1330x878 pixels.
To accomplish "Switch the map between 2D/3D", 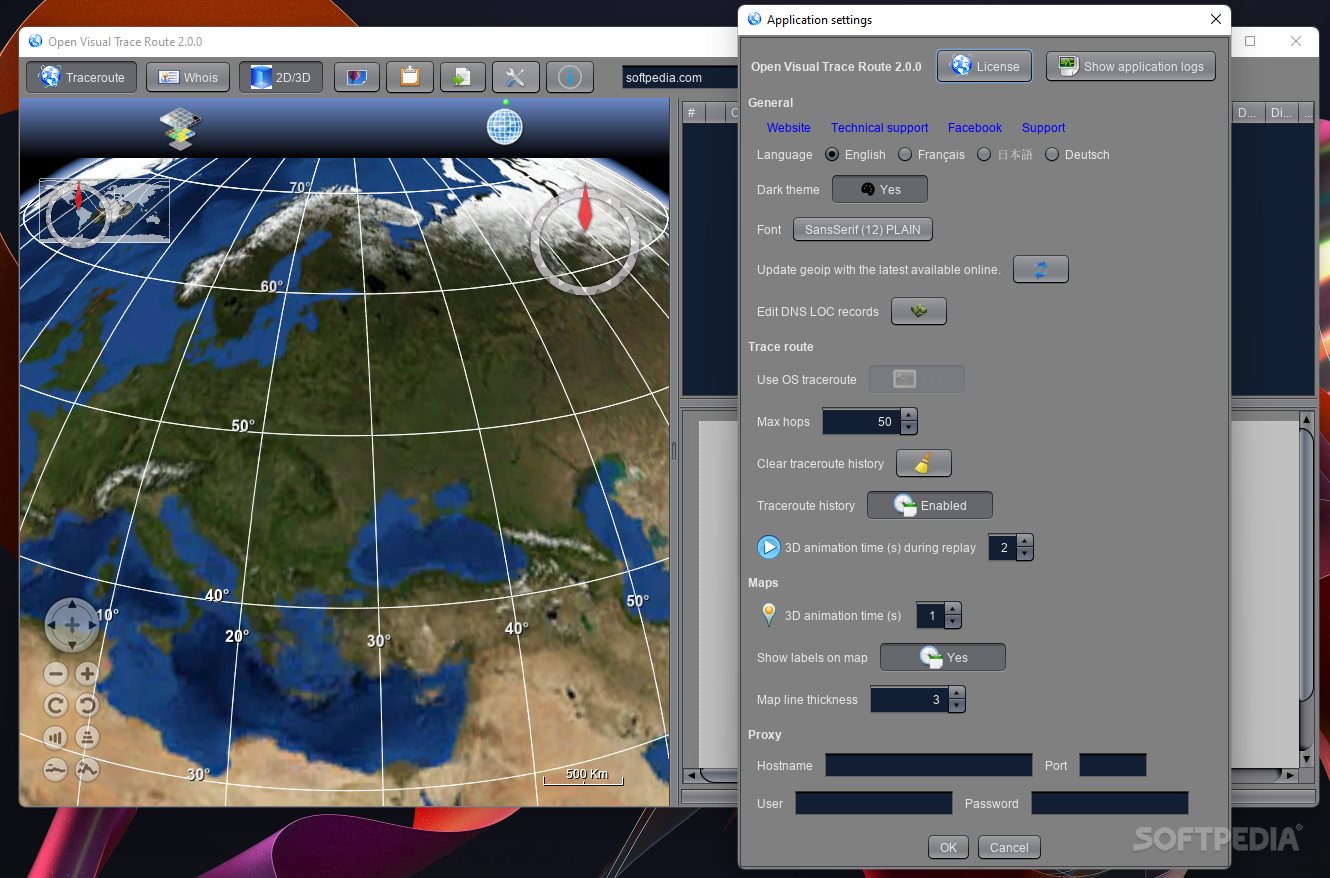I will click(x=281, y=77).
